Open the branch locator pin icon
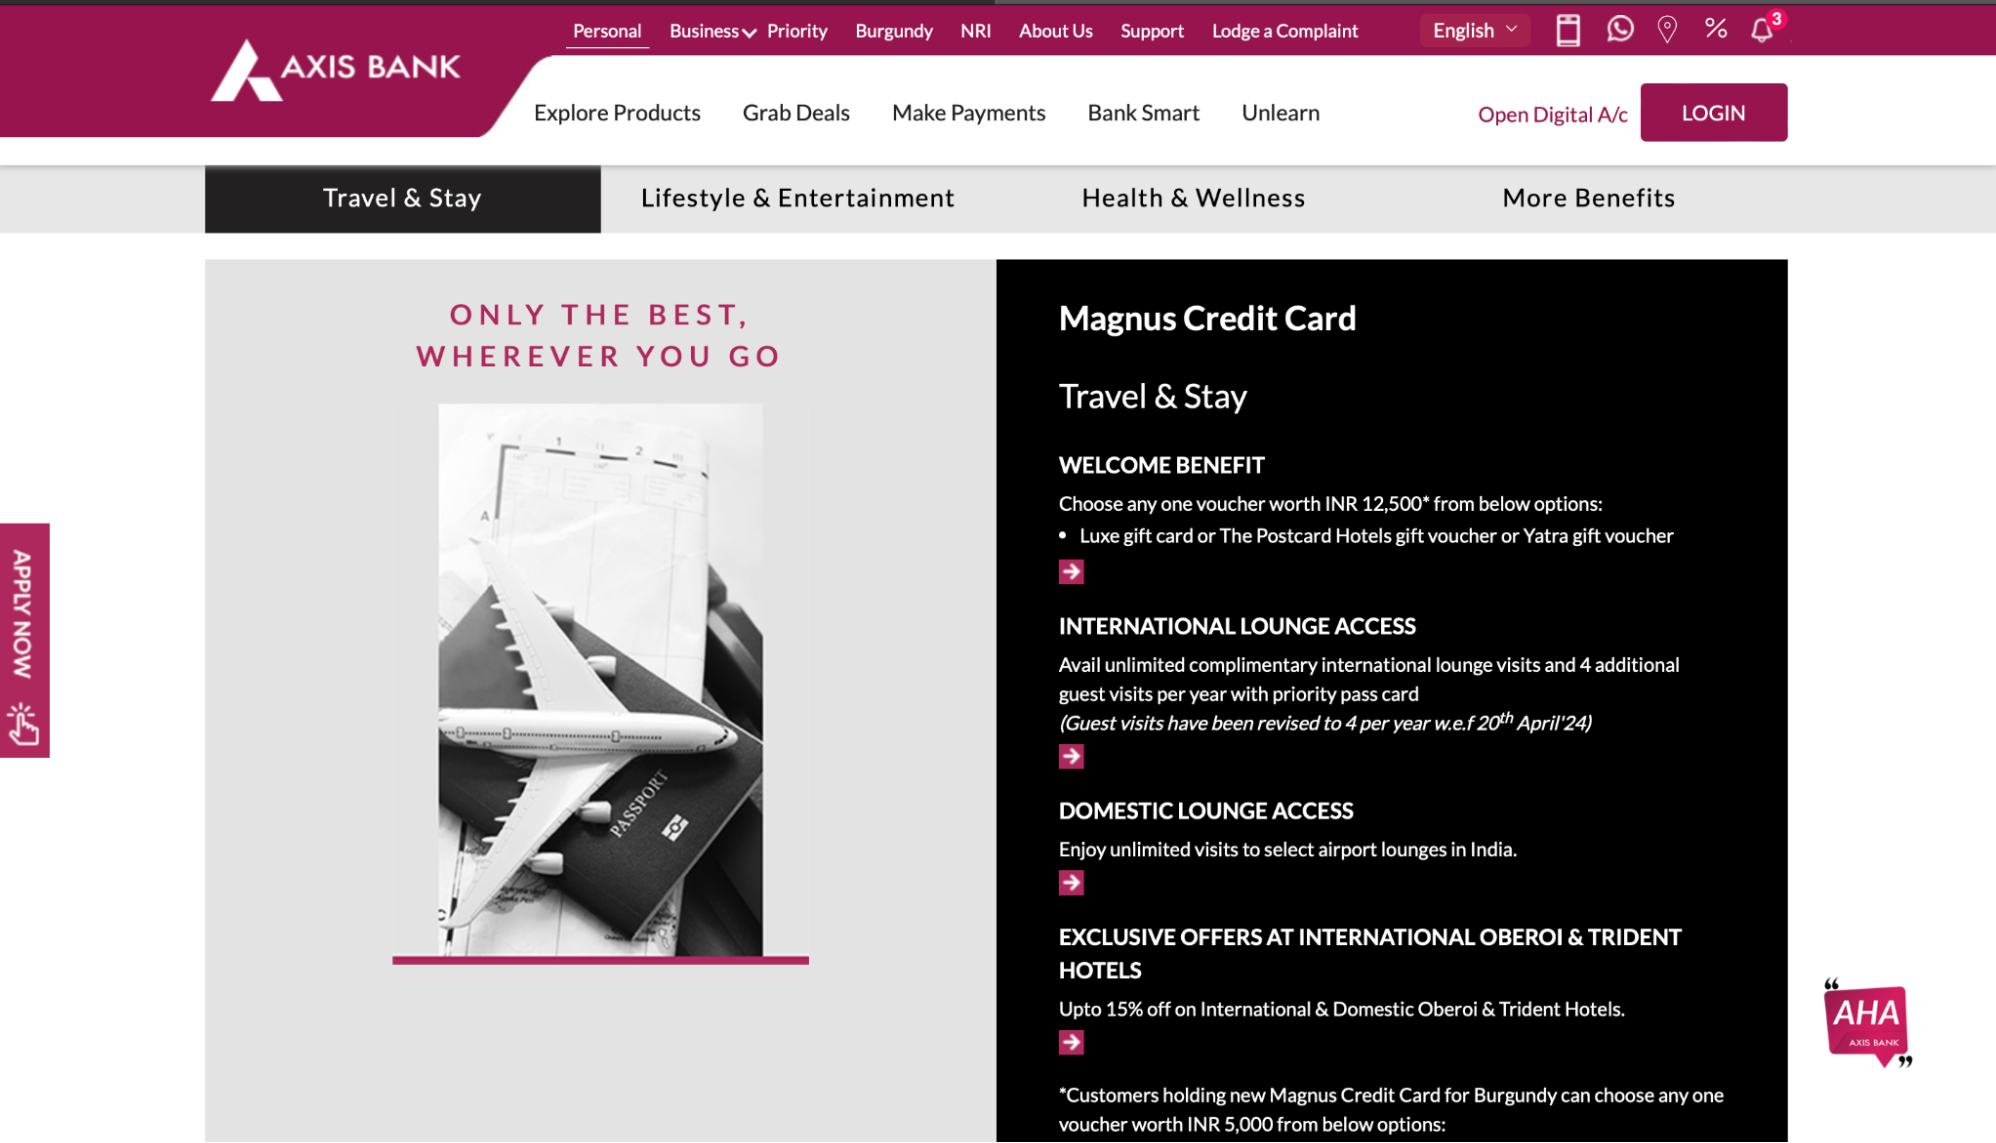Viewport: 1996px width, 1143px height. [1667, 29]
